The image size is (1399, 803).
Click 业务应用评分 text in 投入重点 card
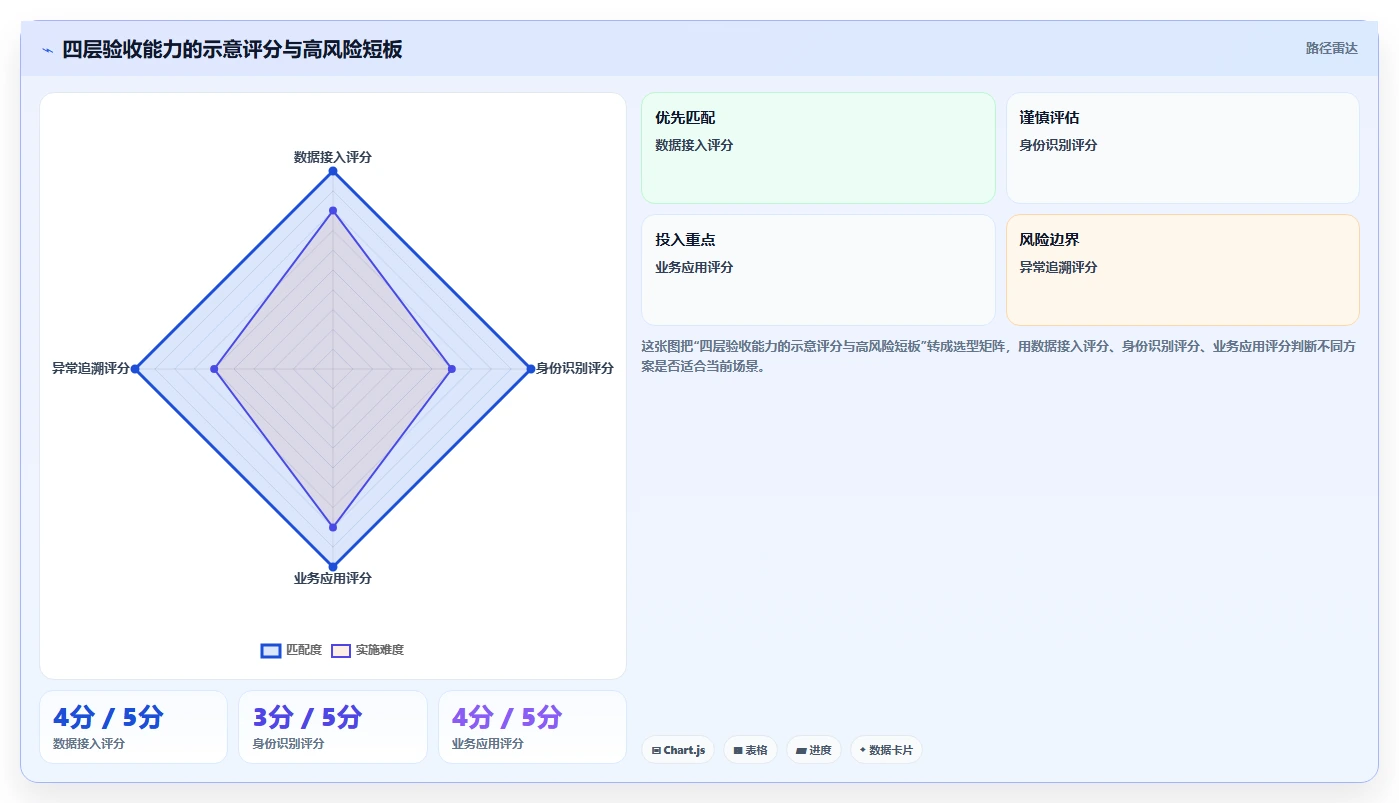tap(694, 267)
